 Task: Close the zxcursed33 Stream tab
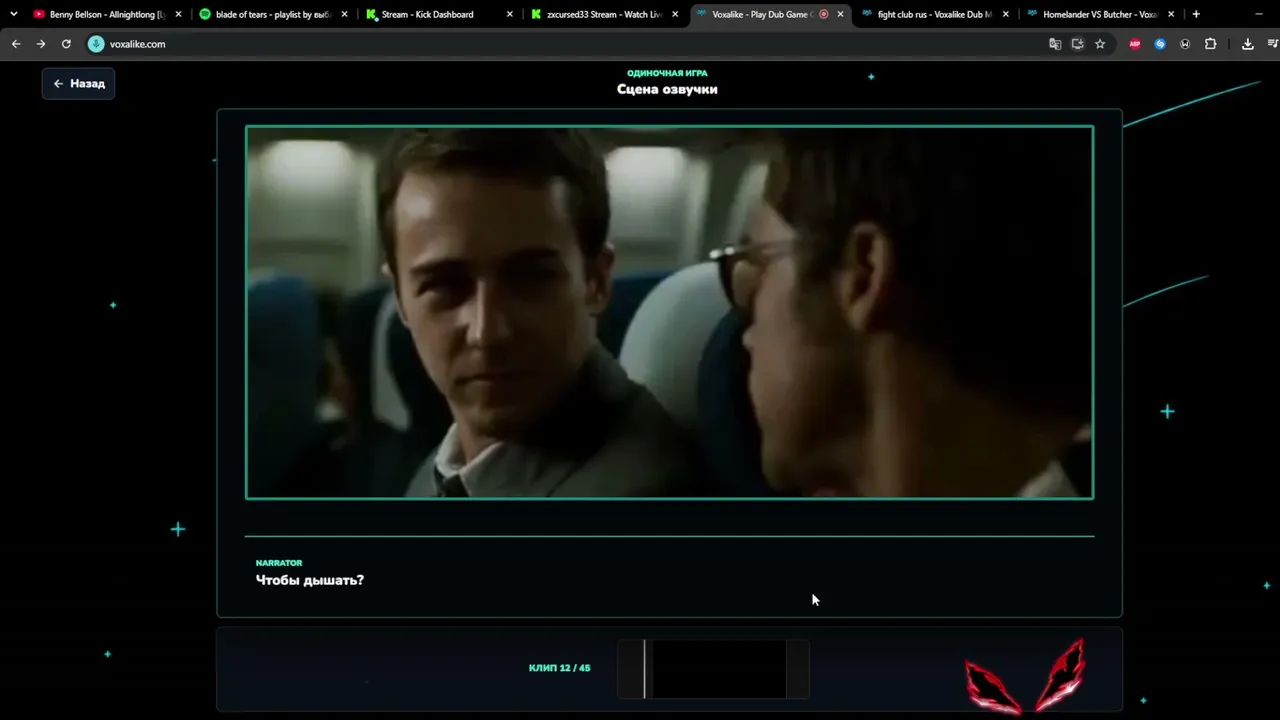click(676, 15)
